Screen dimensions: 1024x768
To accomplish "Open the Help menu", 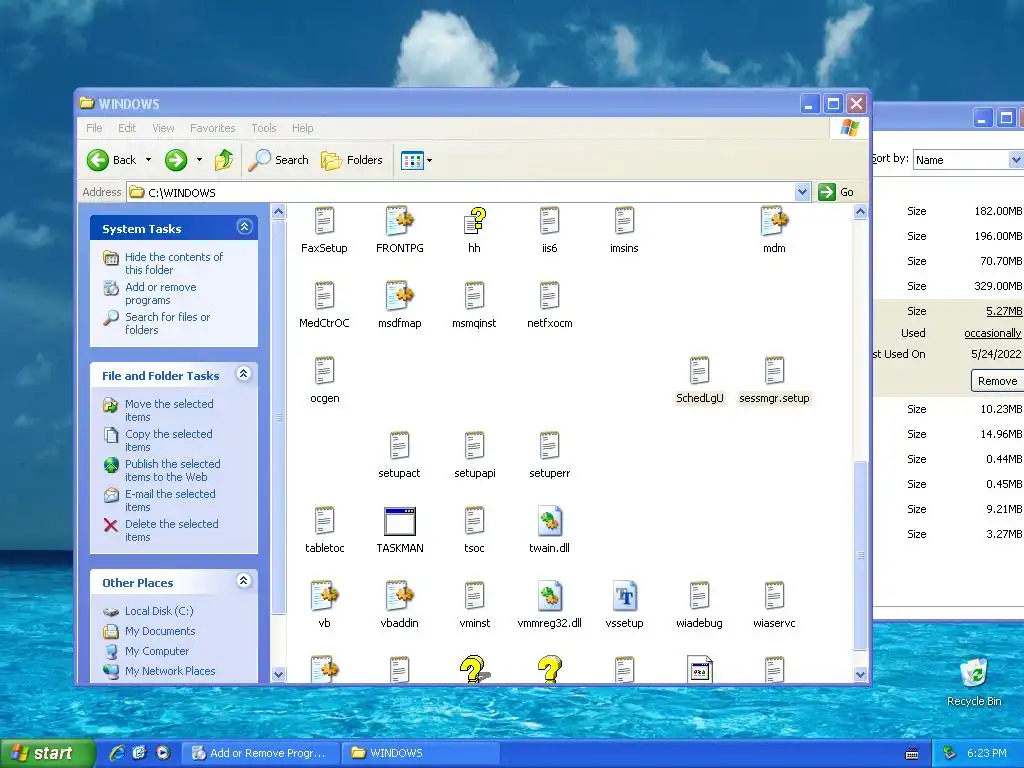I will 302,128.
